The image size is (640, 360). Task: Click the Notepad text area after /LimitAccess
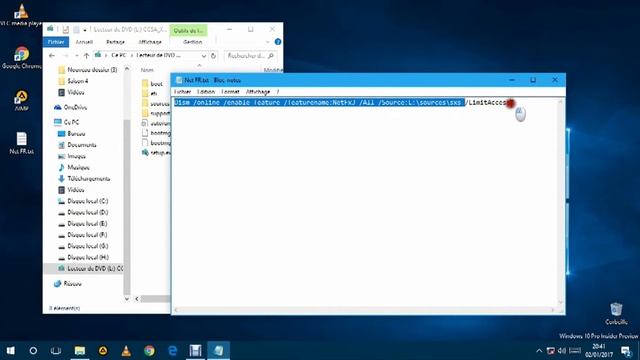coord(511,103)
